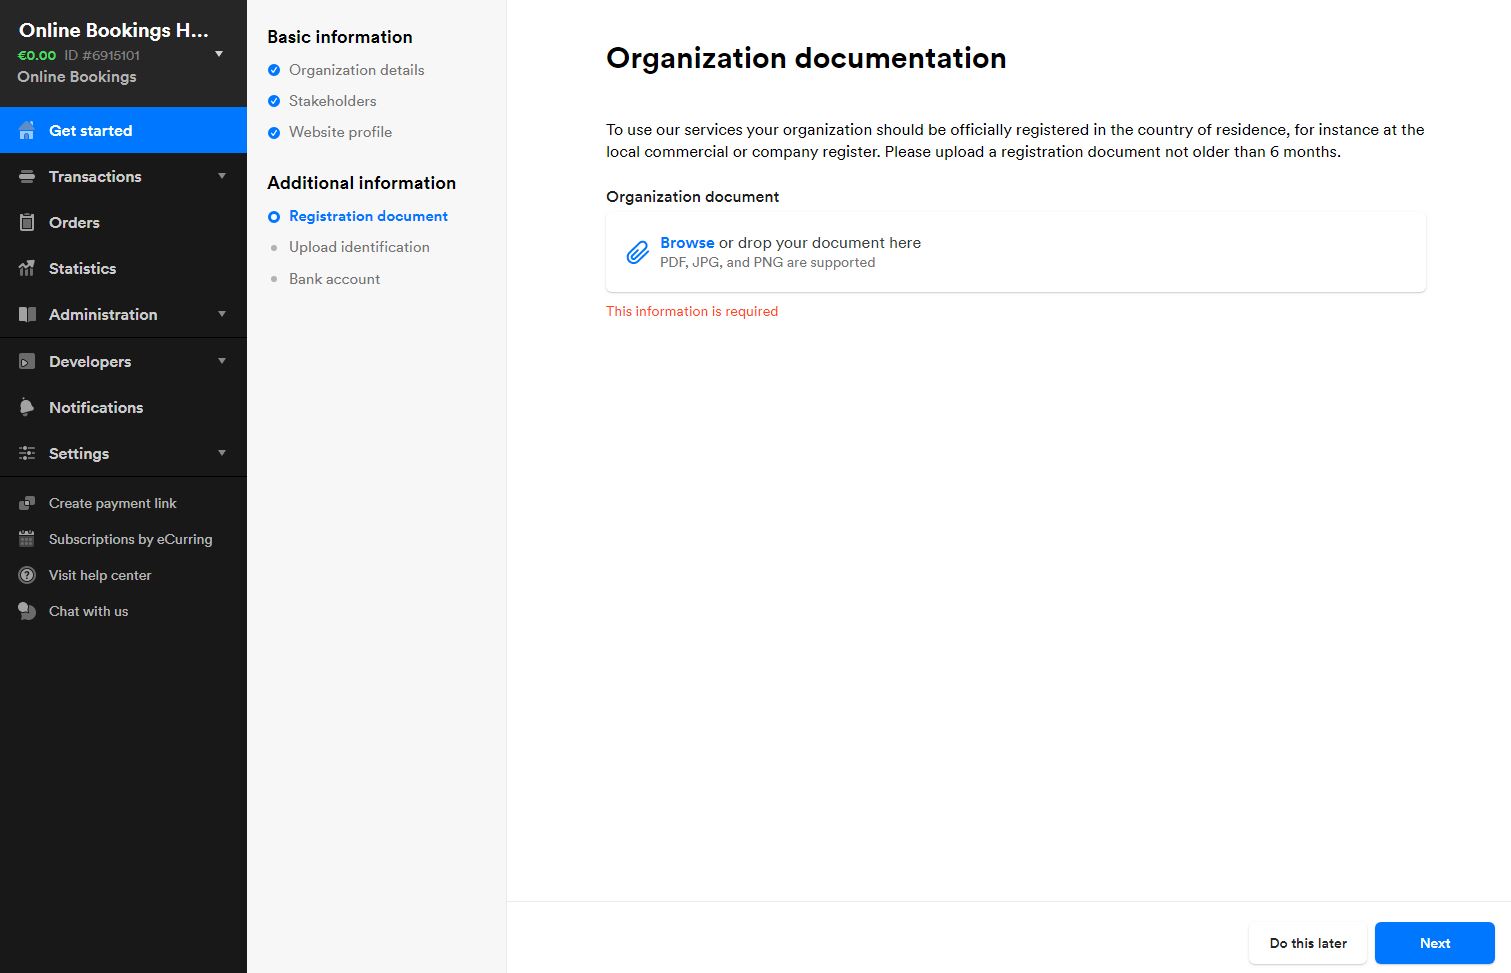Select the Subscriptions by eCurring menu item
Image resolution: width=1511 pixels, height=973 pixels.
(130, 539)
